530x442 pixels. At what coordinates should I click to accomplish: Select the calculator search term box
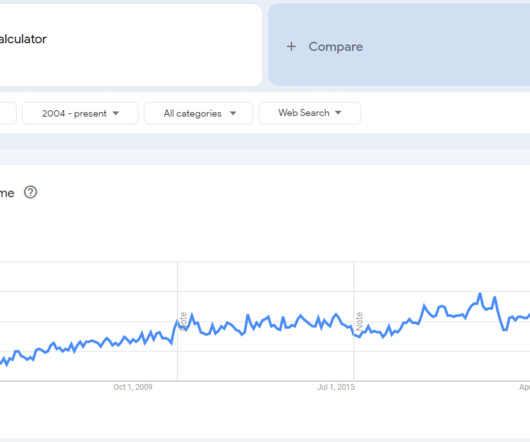(130, 45)
